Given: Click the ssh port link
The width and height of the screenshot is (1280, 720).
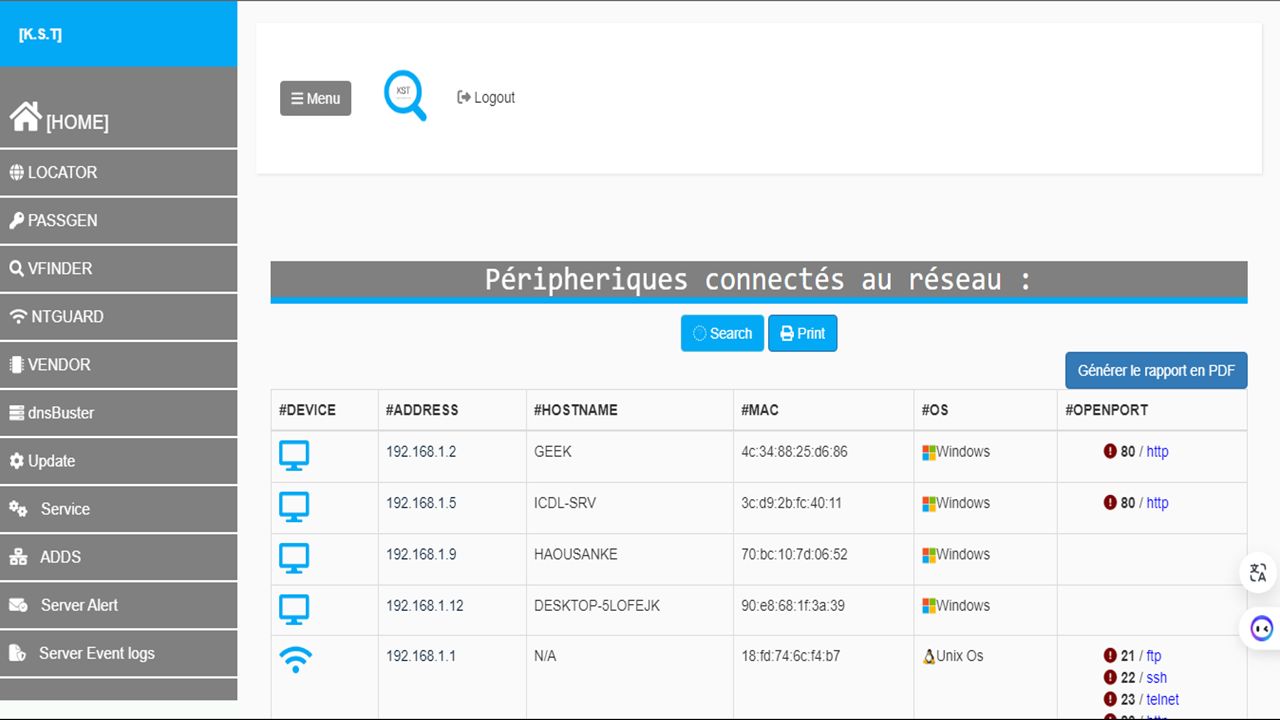Looking at the screenshot, I should 1156,677.
